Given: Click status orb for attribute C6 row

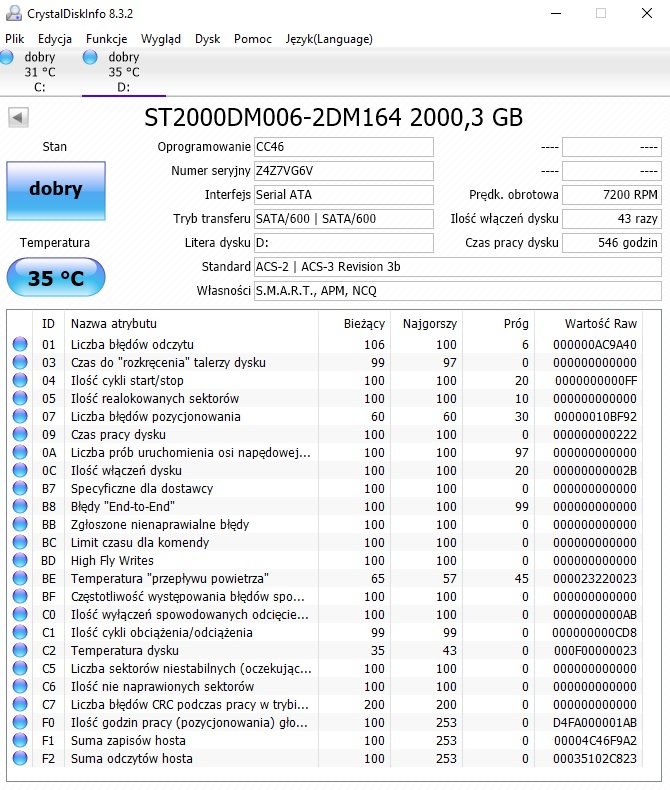Looking at the screenshot, I should 20,686.
